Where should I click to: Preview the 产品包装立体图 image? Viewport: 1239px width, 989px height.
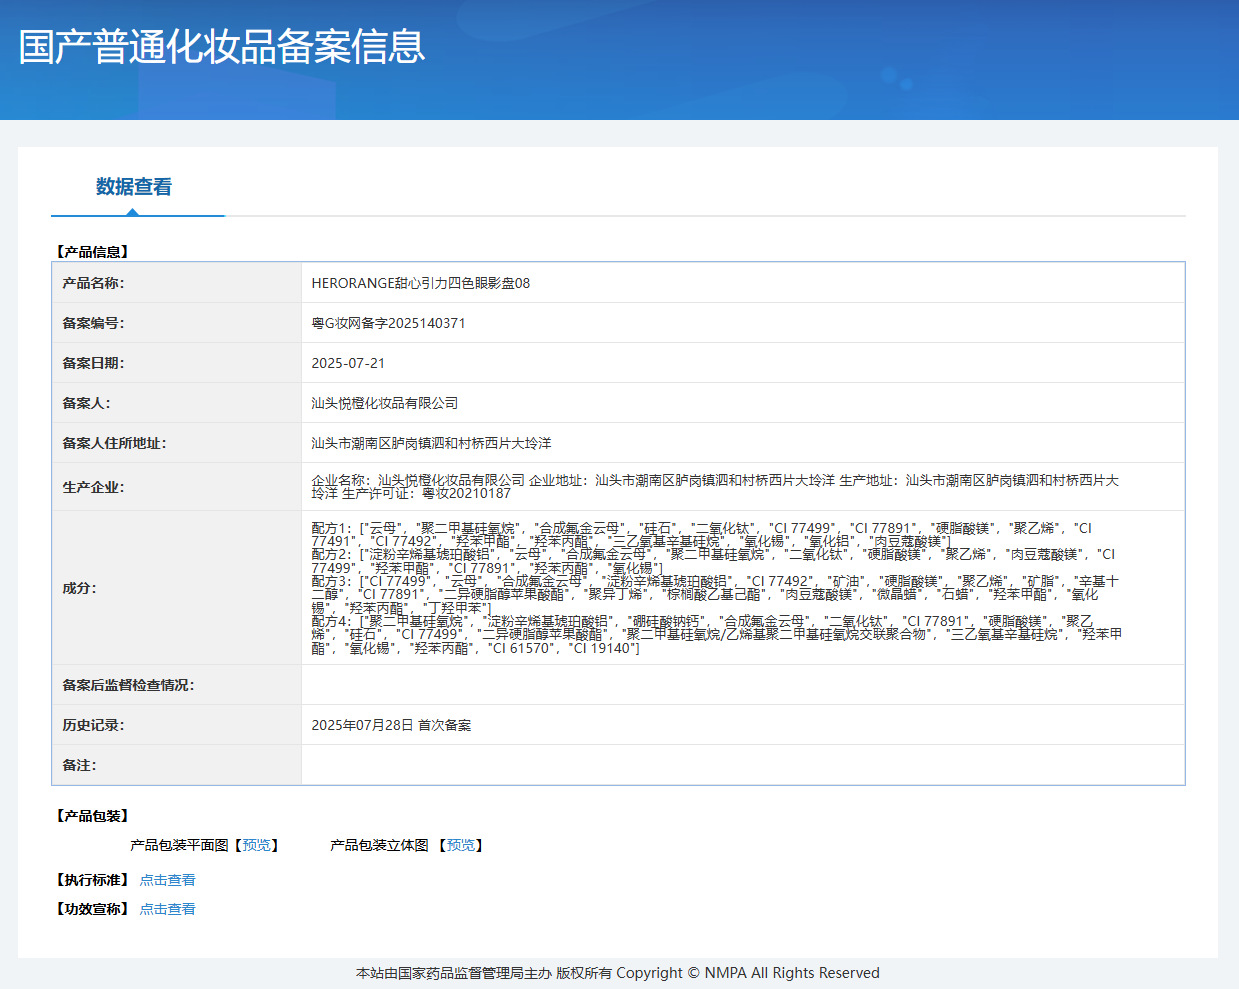click(461, 845)
